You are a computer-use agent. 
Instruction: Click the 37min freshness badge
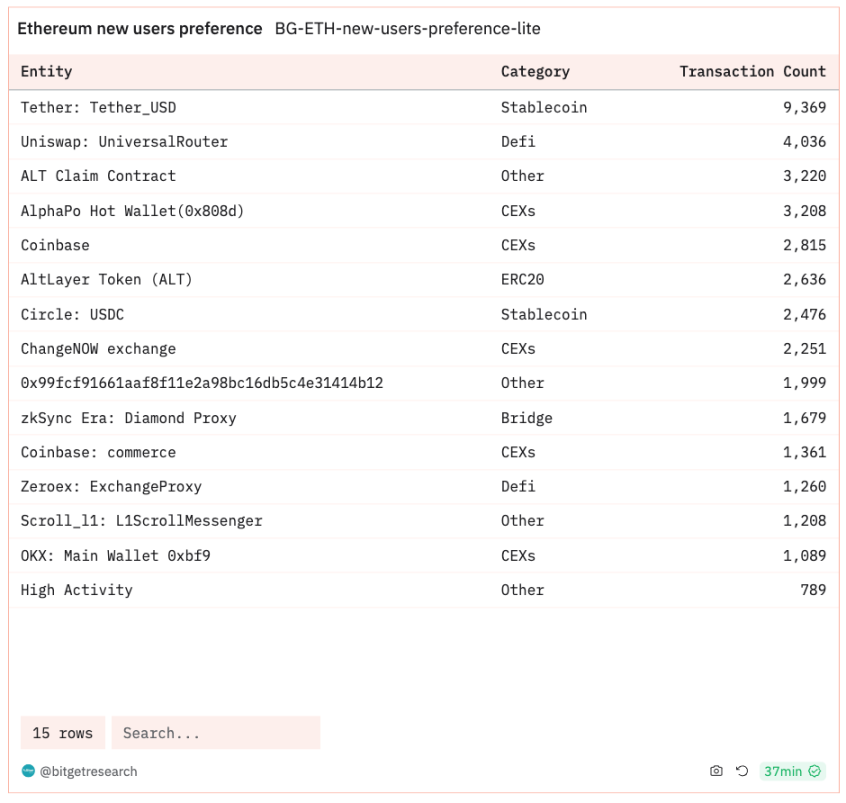pyautogui.click(x=782, y=771)
